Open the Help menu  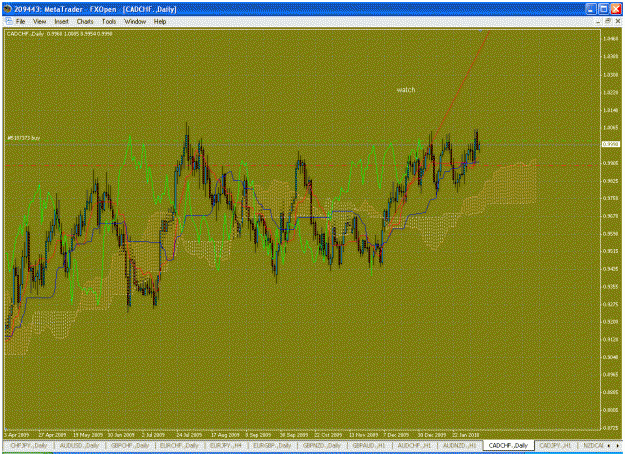(x=160, y=22)
